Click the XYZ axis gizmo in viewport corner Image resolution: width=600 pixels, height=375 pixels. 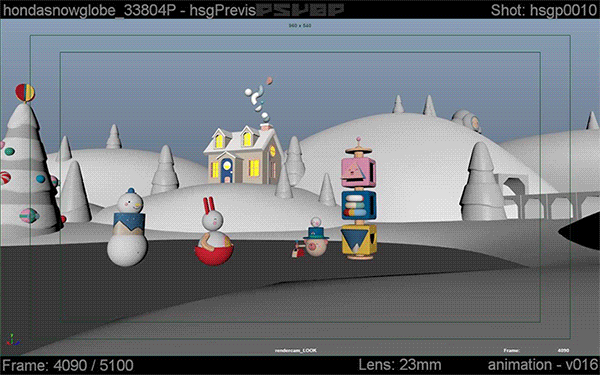[13, 339]
